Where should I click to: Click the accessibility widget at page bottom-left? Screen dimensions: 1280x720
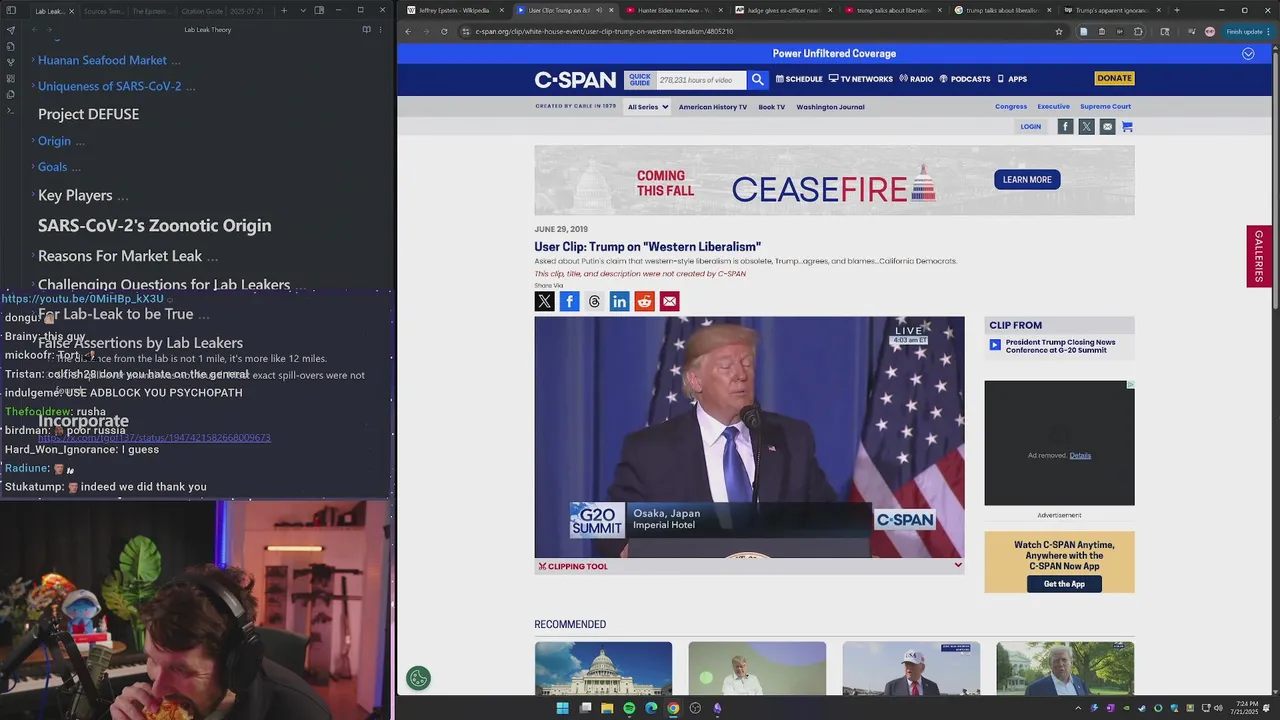(x=418, y=679)
